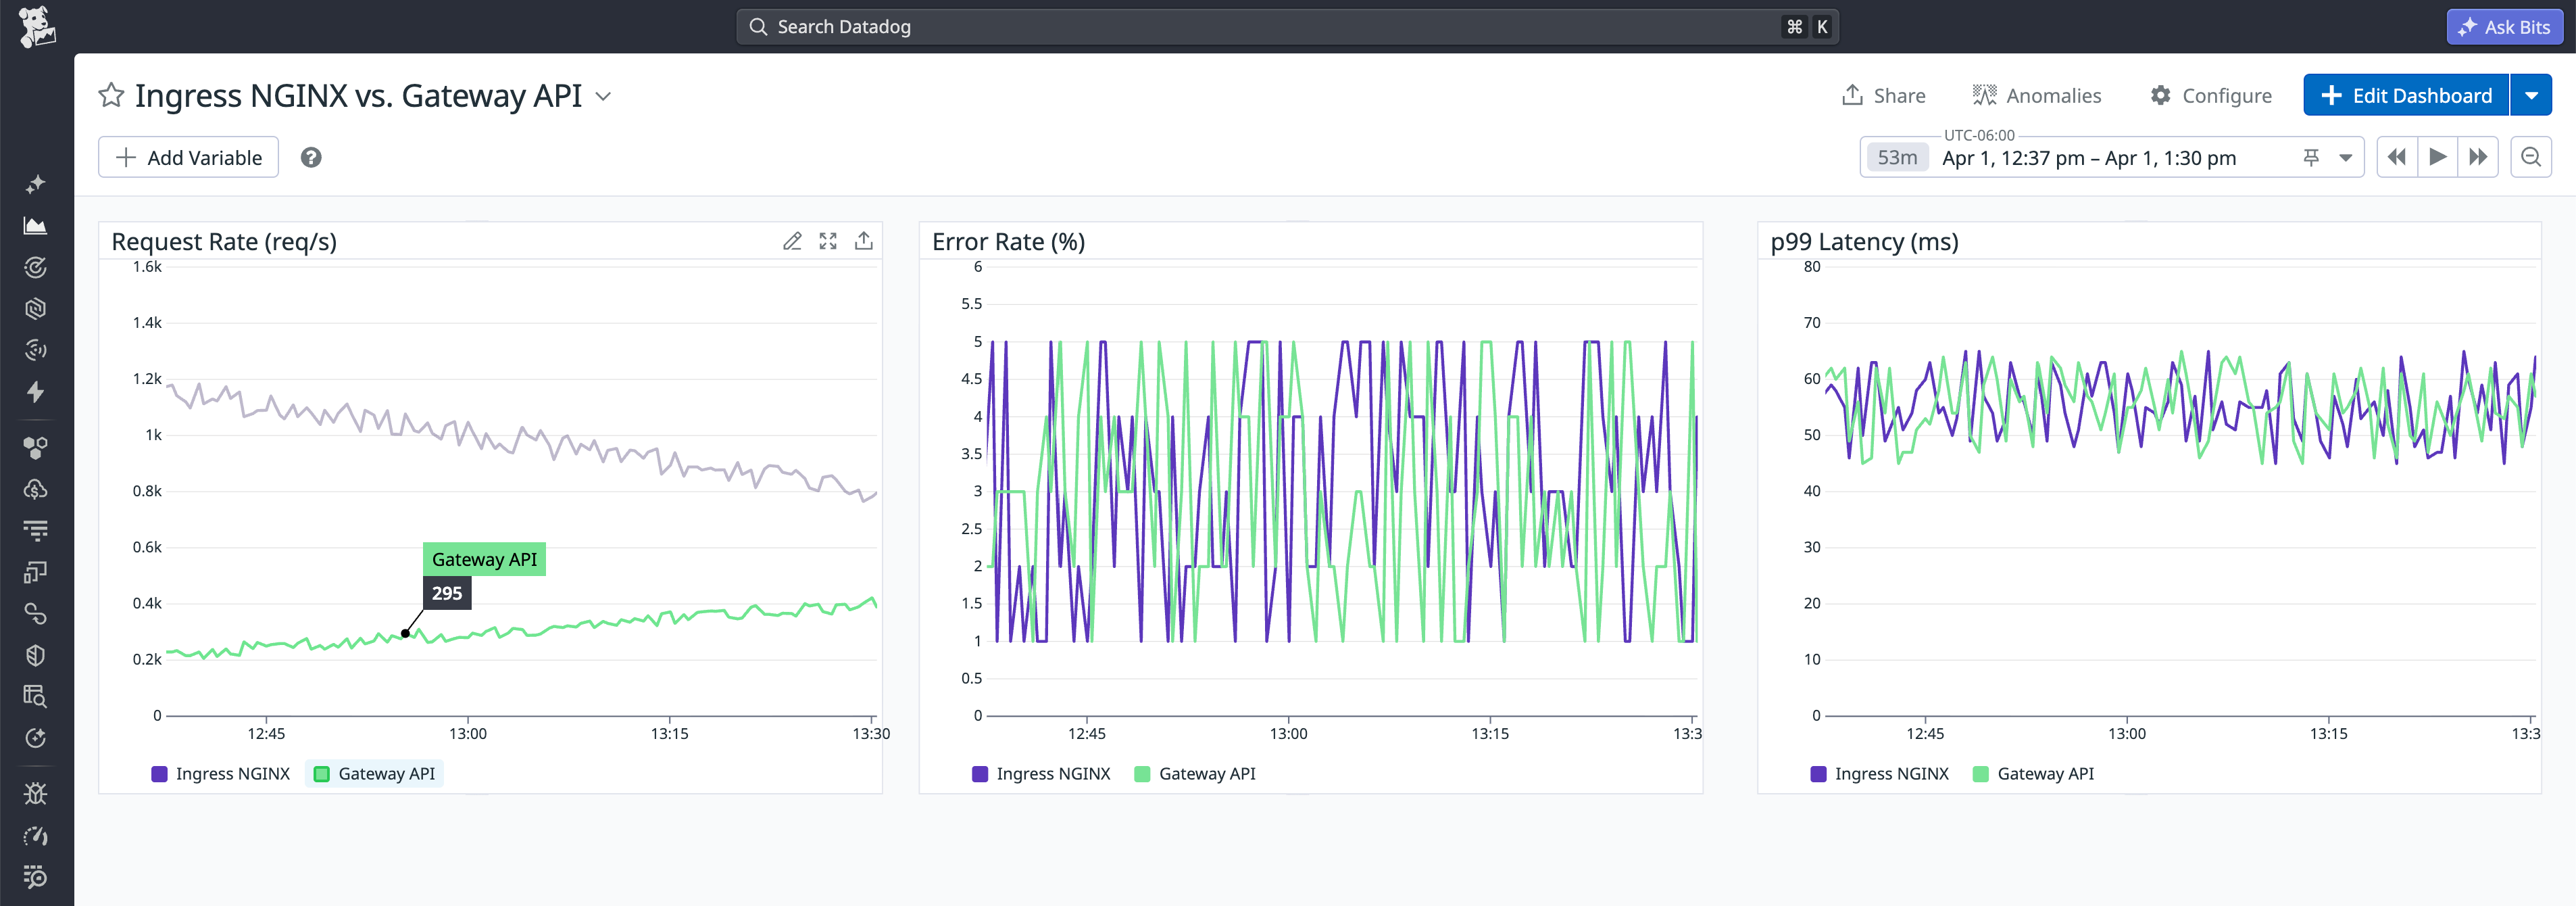Open the export/share icon on the Request Rate widget

[x=864, y=241]
